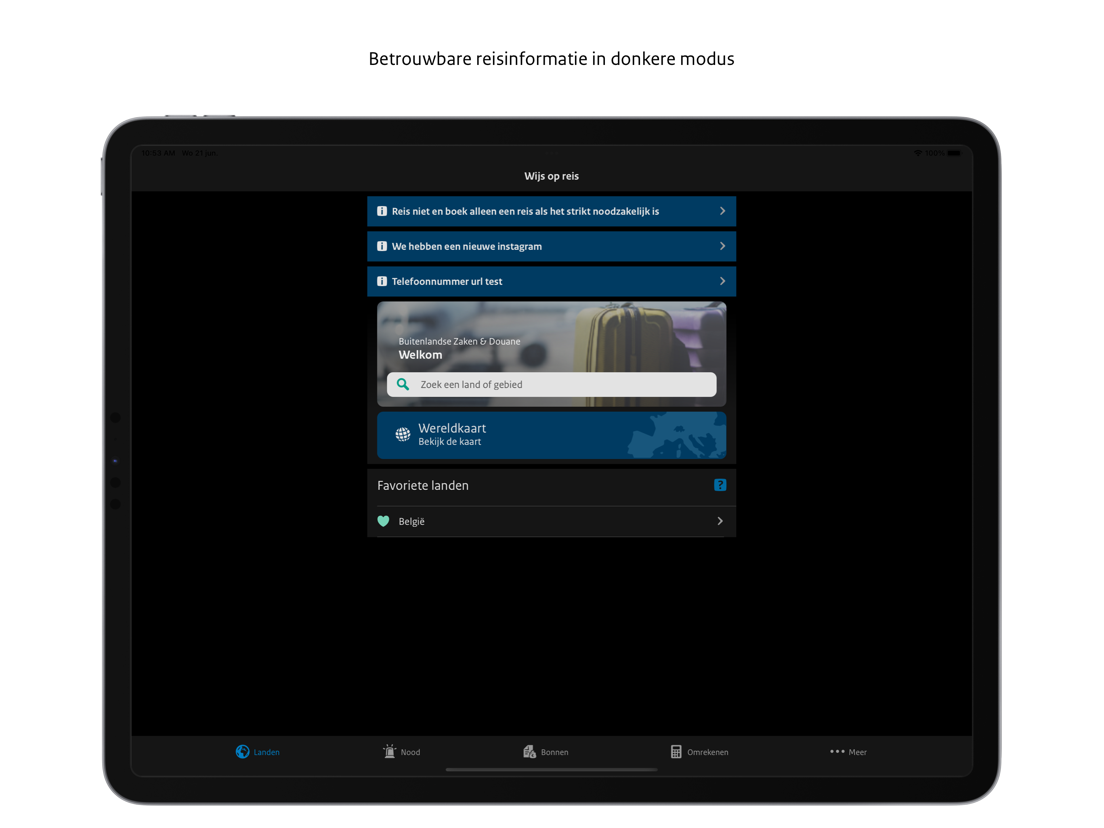Viewport: 1104px width, 828px height.
Task: Click chevron on 'Telefoonnummer url test' banner
Action: [722, 281]
